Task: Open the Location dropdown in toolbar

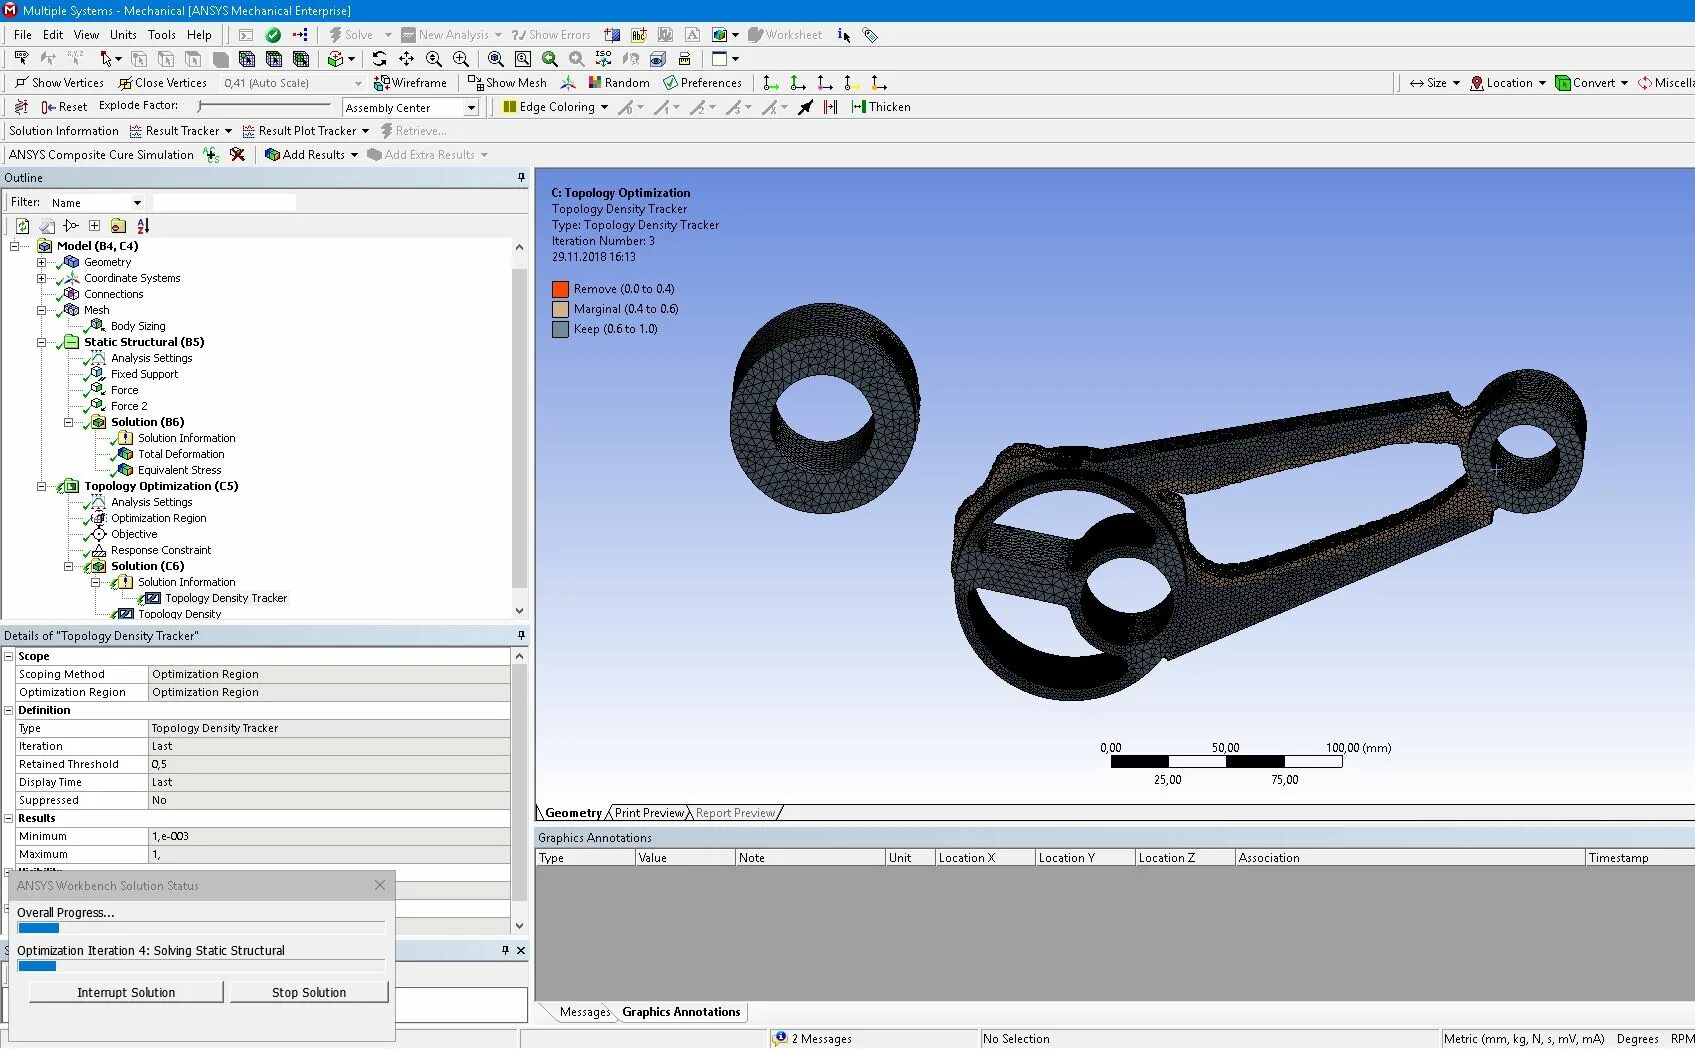Action: [1508, 83]
